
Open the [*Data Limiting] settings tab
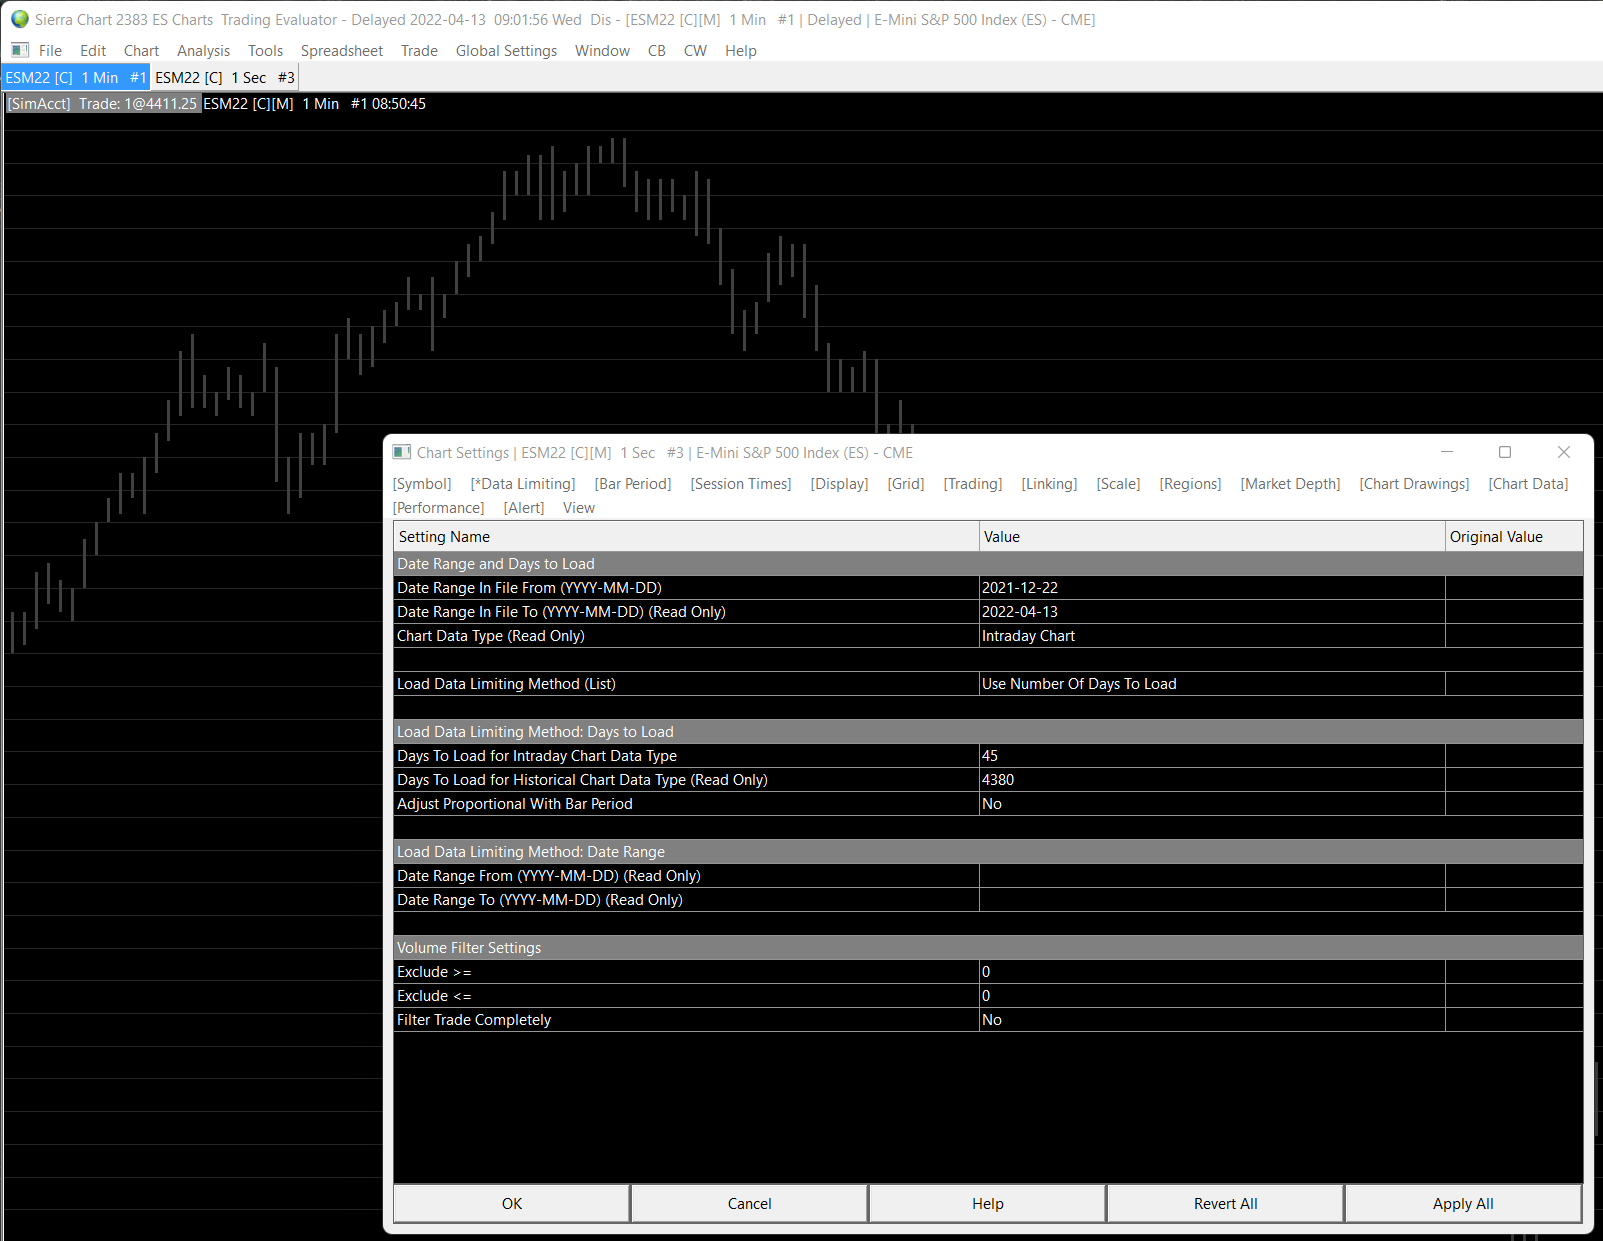[523, 484]
